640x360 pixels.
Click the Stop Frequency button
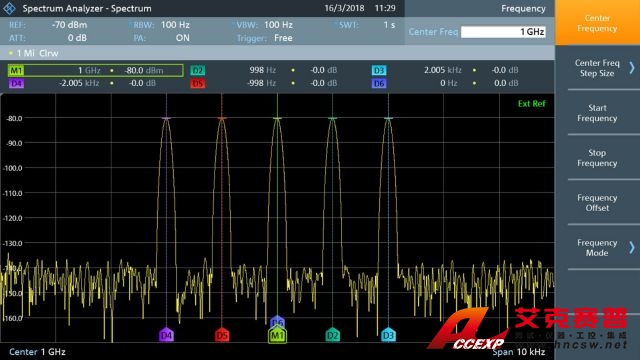point(598,158)
